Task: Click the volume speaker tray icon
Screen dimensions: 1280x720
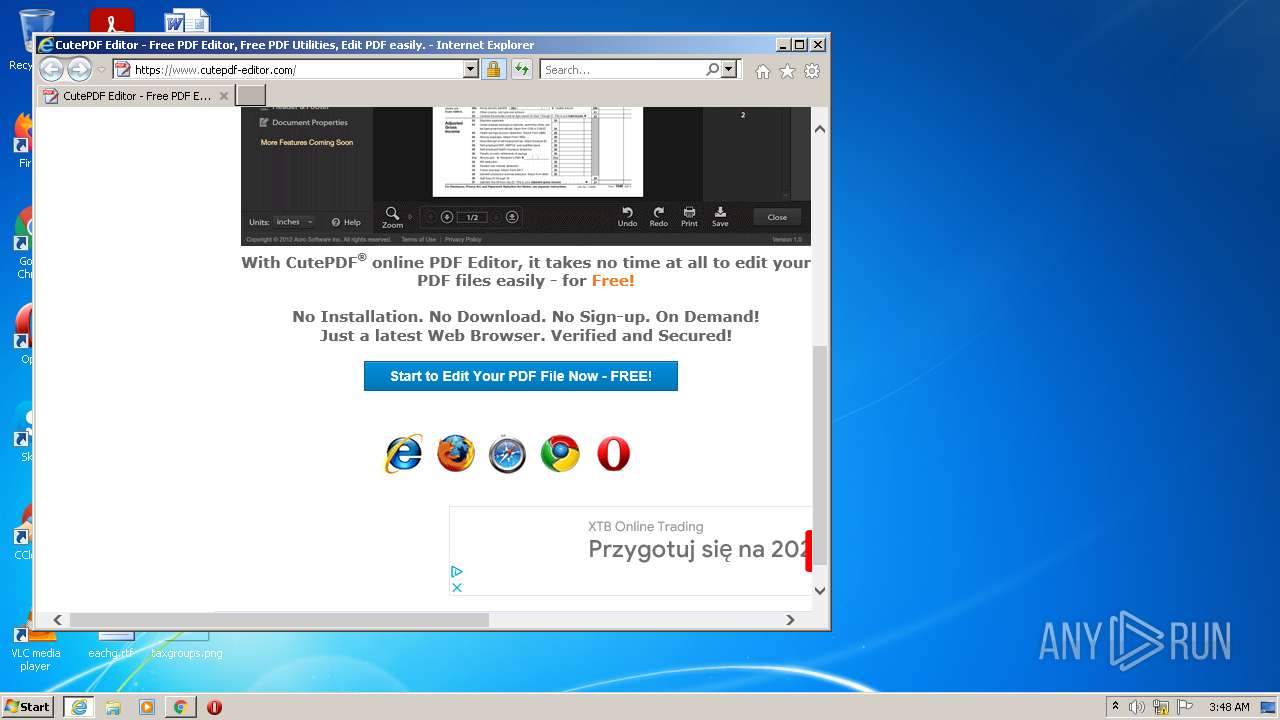Action: (1137, 707)
